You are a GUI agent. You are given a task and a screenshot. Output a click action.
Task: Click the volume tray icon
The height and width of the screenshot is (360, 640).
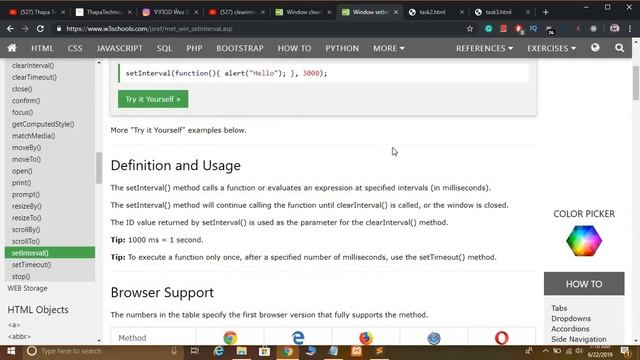pos(578,351)
